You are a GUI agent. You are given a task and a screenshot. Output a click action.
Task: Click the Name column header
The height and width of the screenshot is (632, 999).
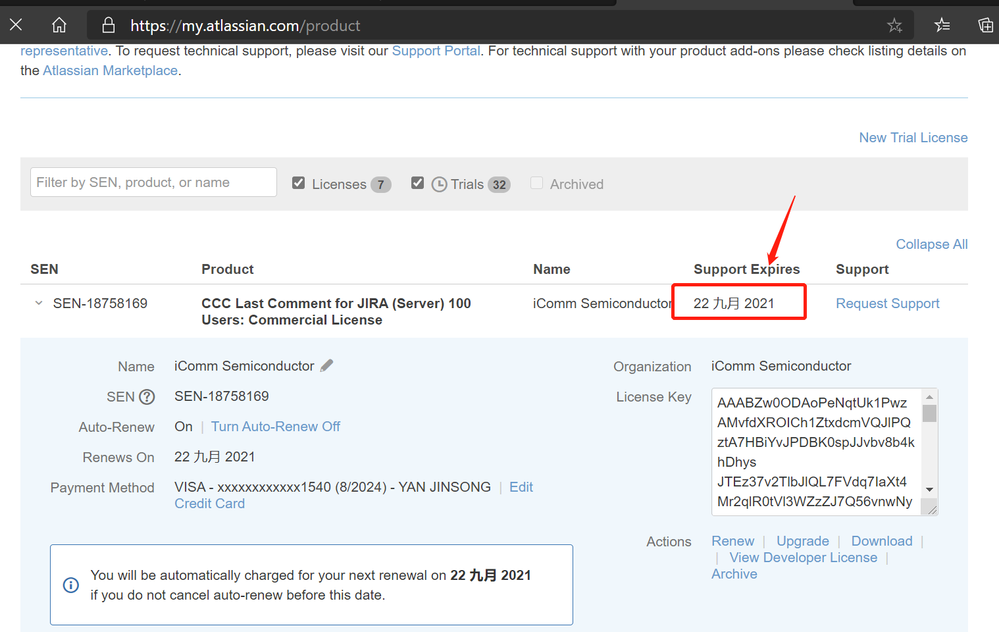pyautogui.click(x=552, y=269)
